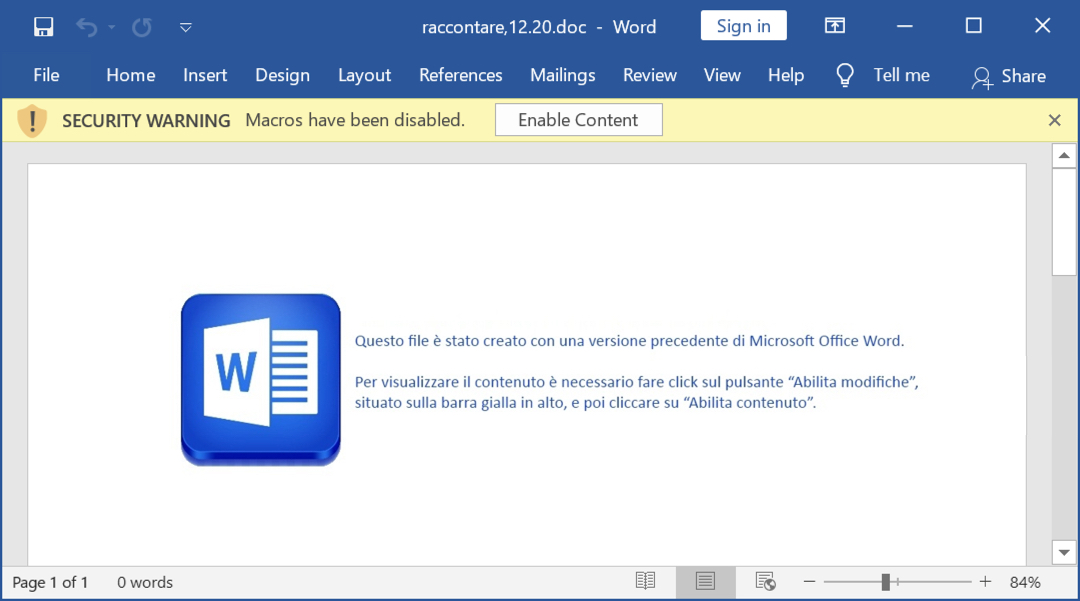Click the zoom in plus button
Screen dimensions: 1080x601
[986, 582]
